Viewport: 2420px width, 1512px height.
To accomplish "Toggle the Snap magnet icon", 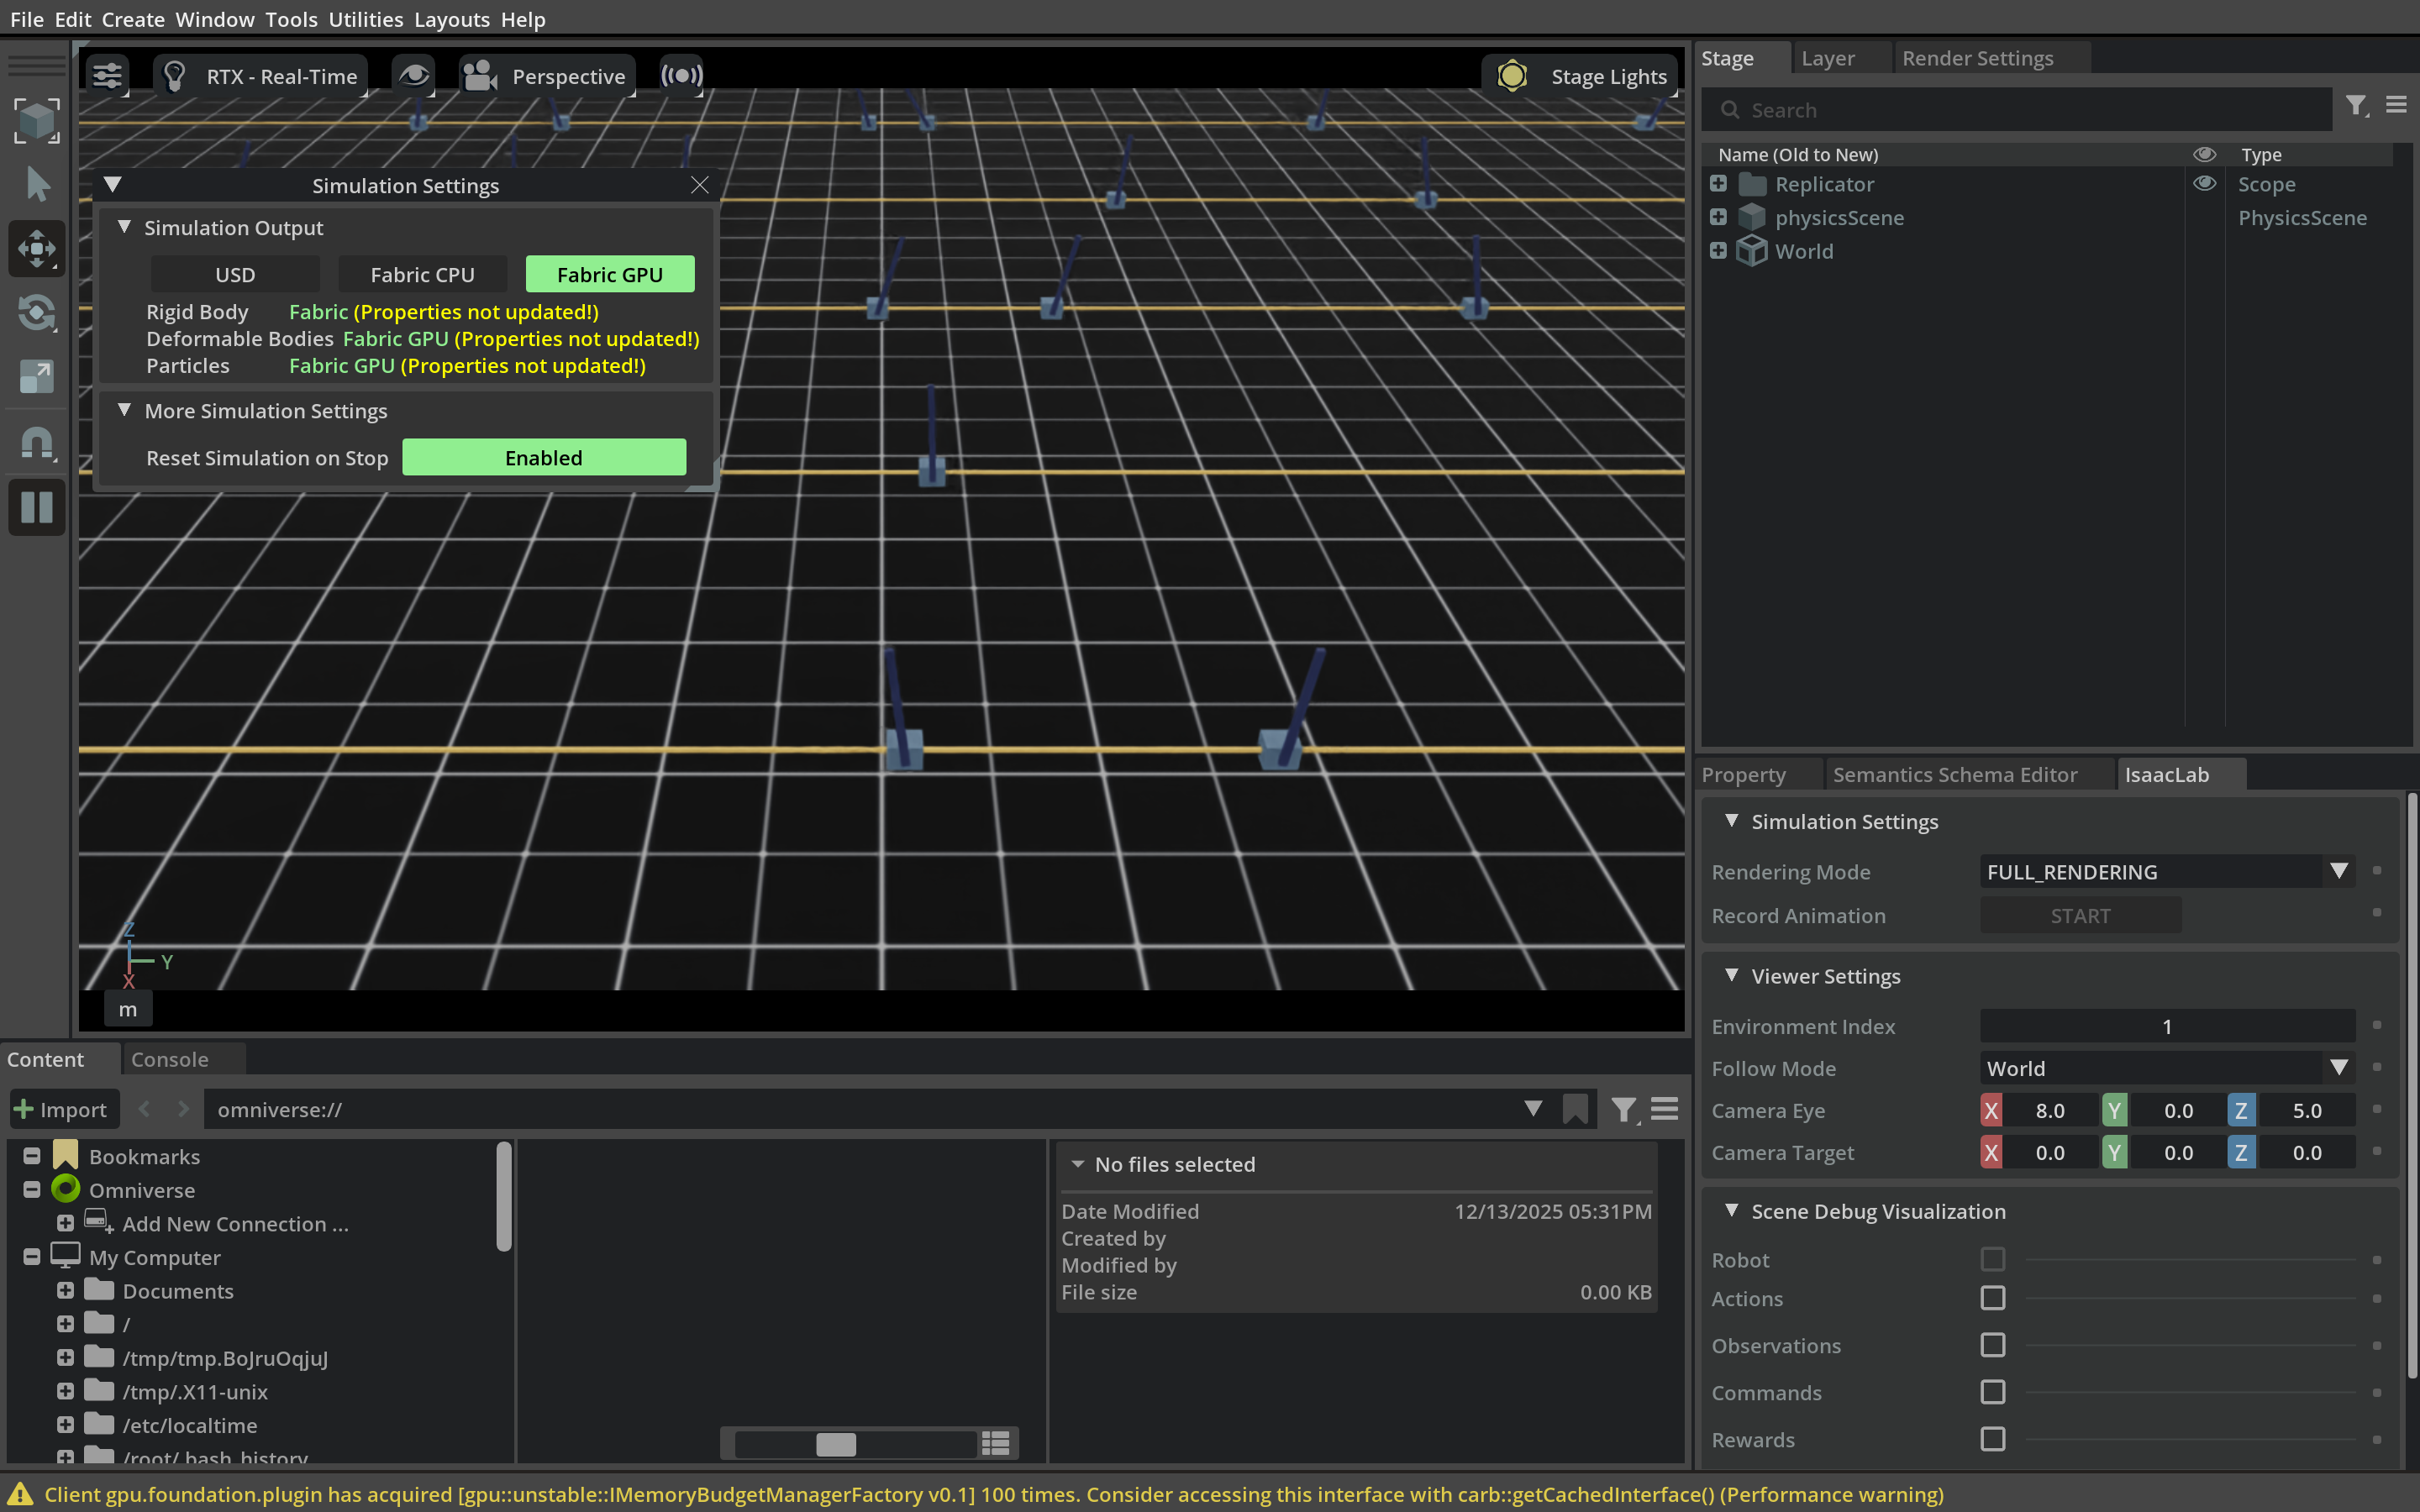I will pyautogui.click(x=37, y=442).
